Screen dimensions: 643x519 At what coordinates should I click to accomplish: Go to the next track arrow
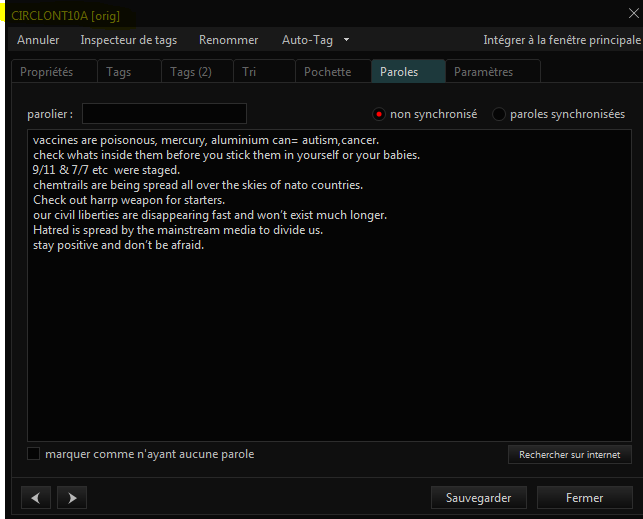click(72, 498)
